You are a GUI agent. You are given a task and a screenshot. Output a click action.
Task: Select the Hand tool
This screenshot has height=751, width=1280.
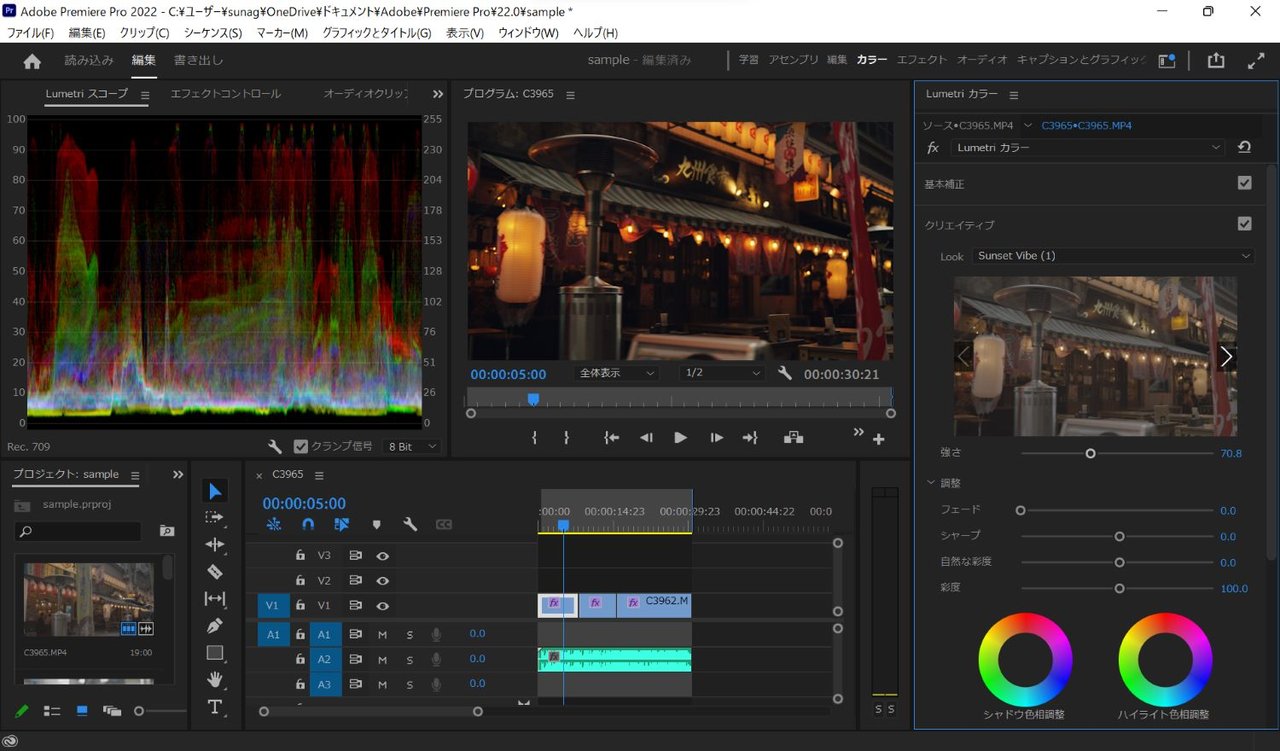tap(215, 680)
